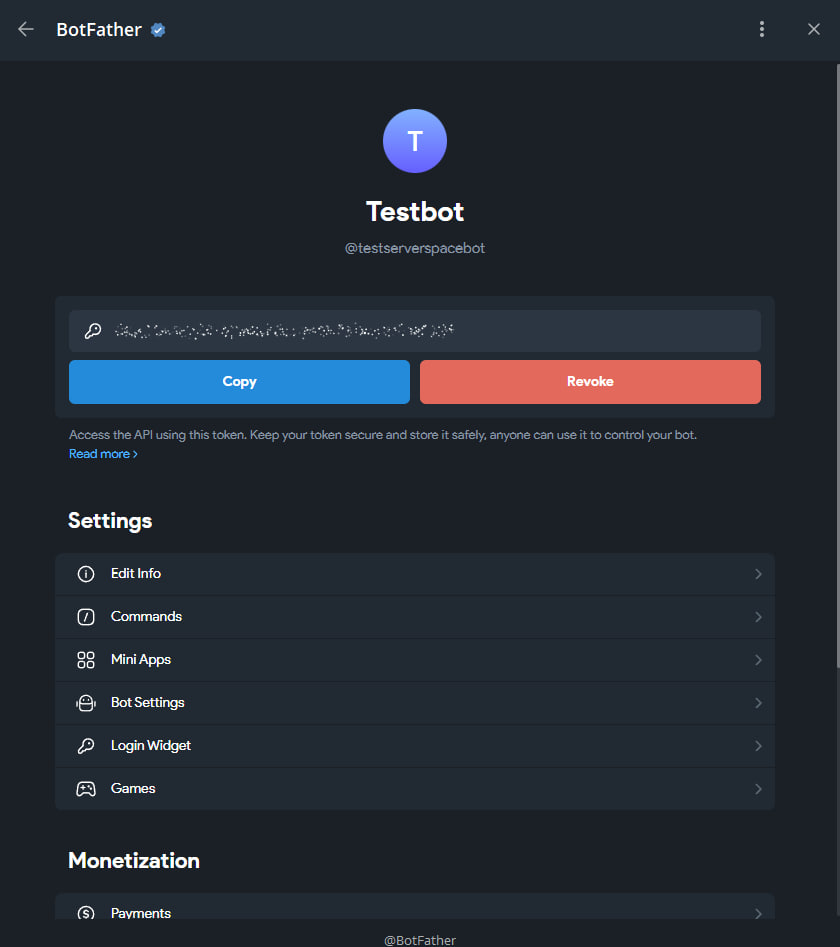
Task: Open the Commands settings row
Action: pyautogui.click(x=415, y=617)
